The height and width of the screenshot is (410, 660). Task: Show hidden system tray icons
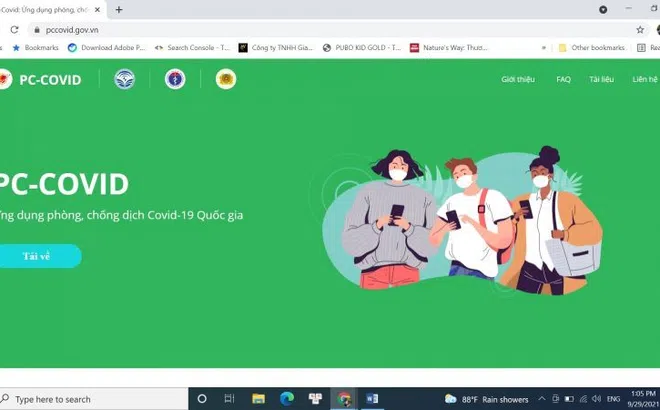[542, 399]
